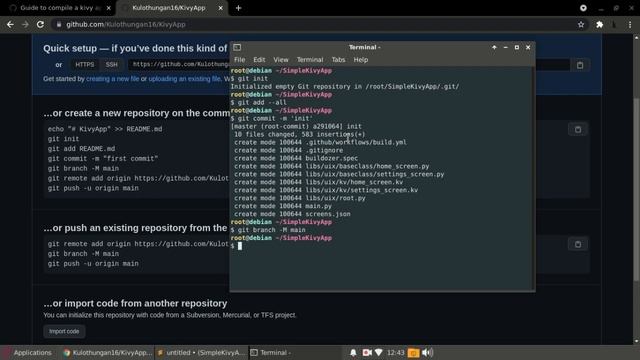Click the orange tray icon beside the clock
Screen dimensions: 640x360
tap(413, 353)
